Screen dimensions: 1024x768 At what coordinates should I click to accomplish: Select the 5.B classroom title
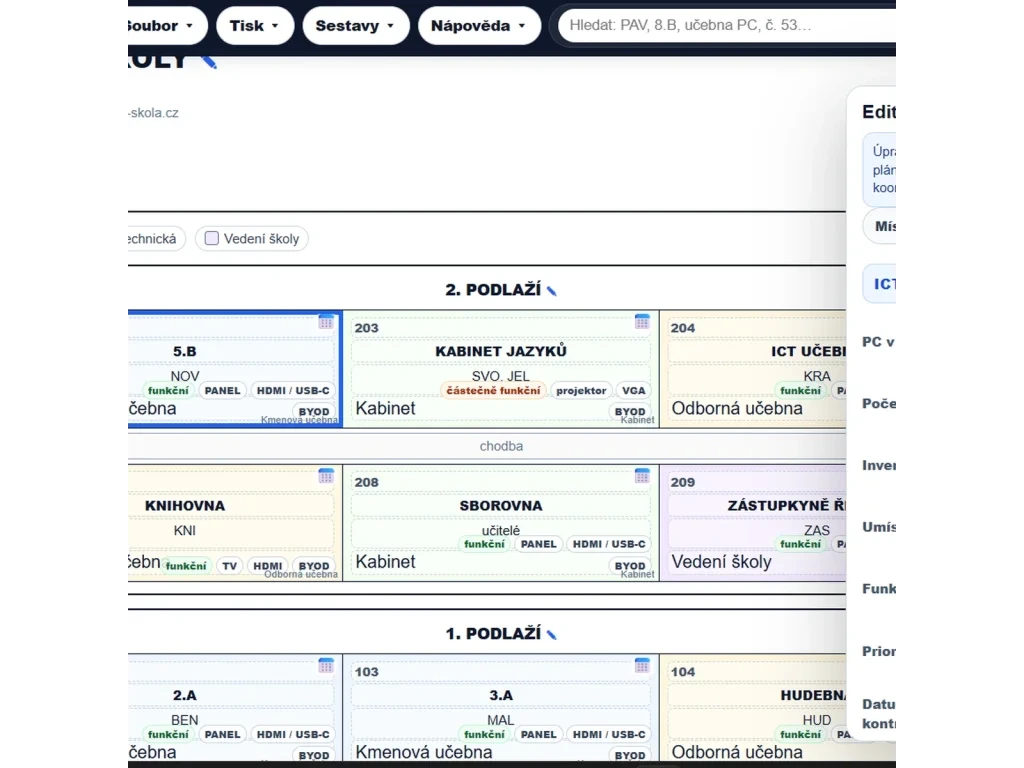(185, 351)
